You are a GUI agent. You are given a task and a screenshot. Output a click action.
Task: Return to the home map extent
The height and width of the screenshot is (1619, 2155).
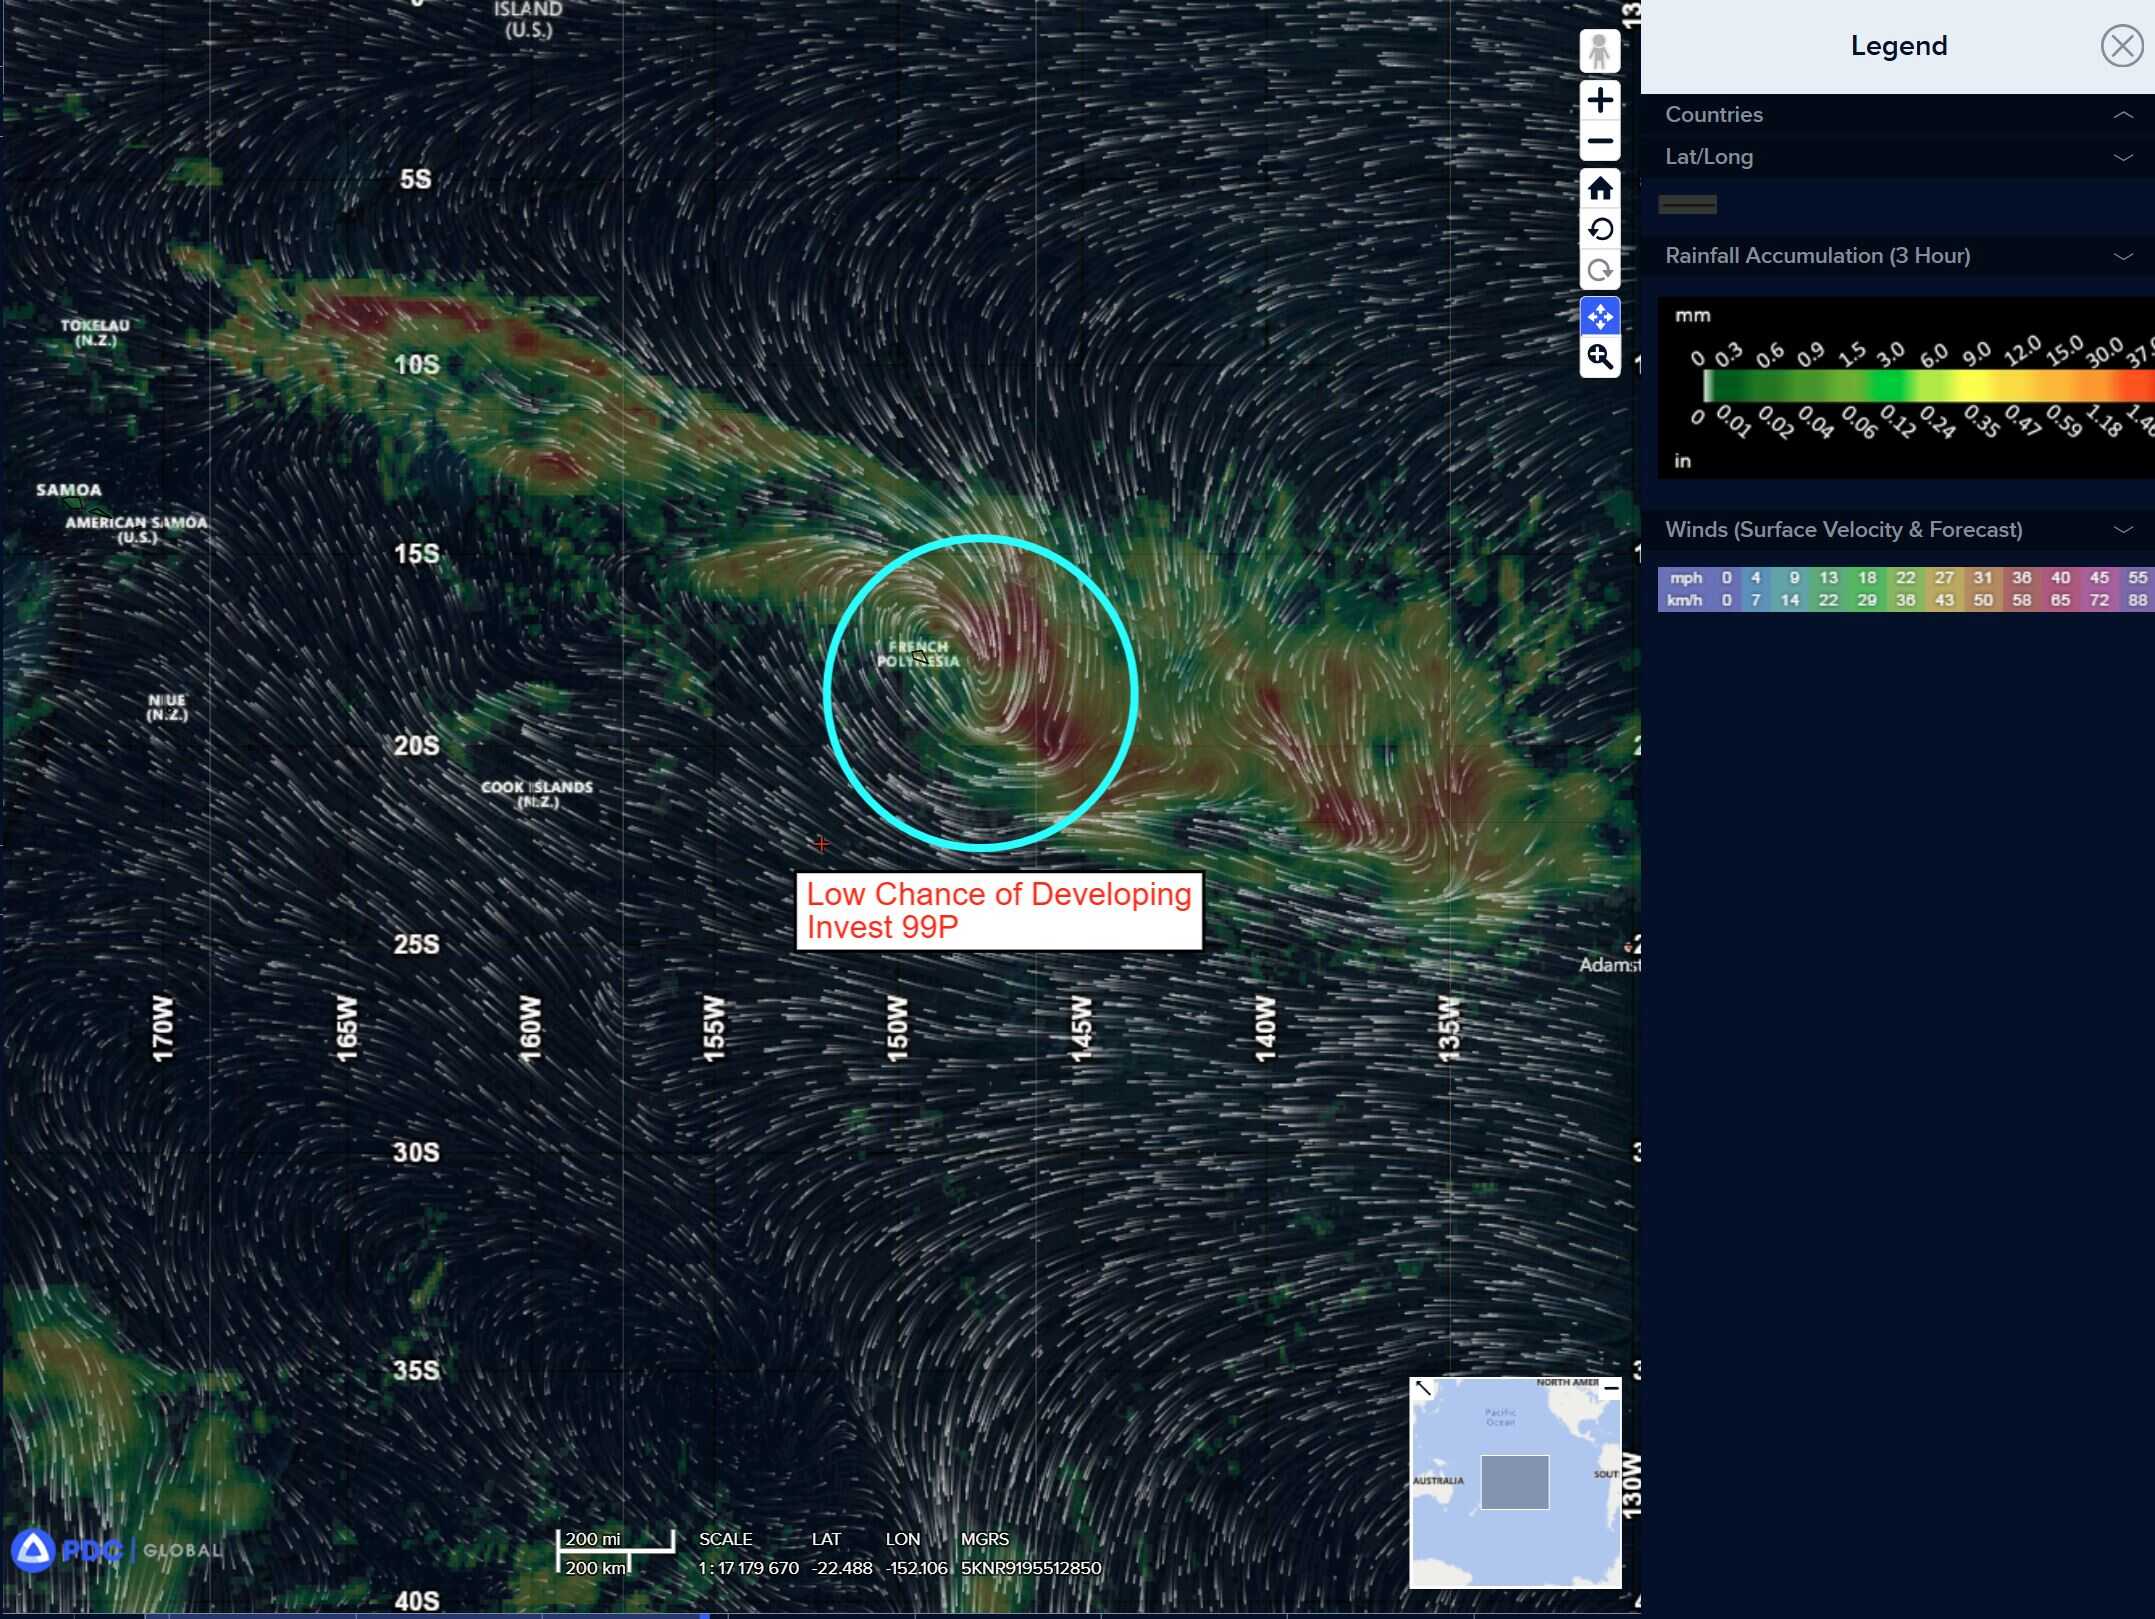1599,189
